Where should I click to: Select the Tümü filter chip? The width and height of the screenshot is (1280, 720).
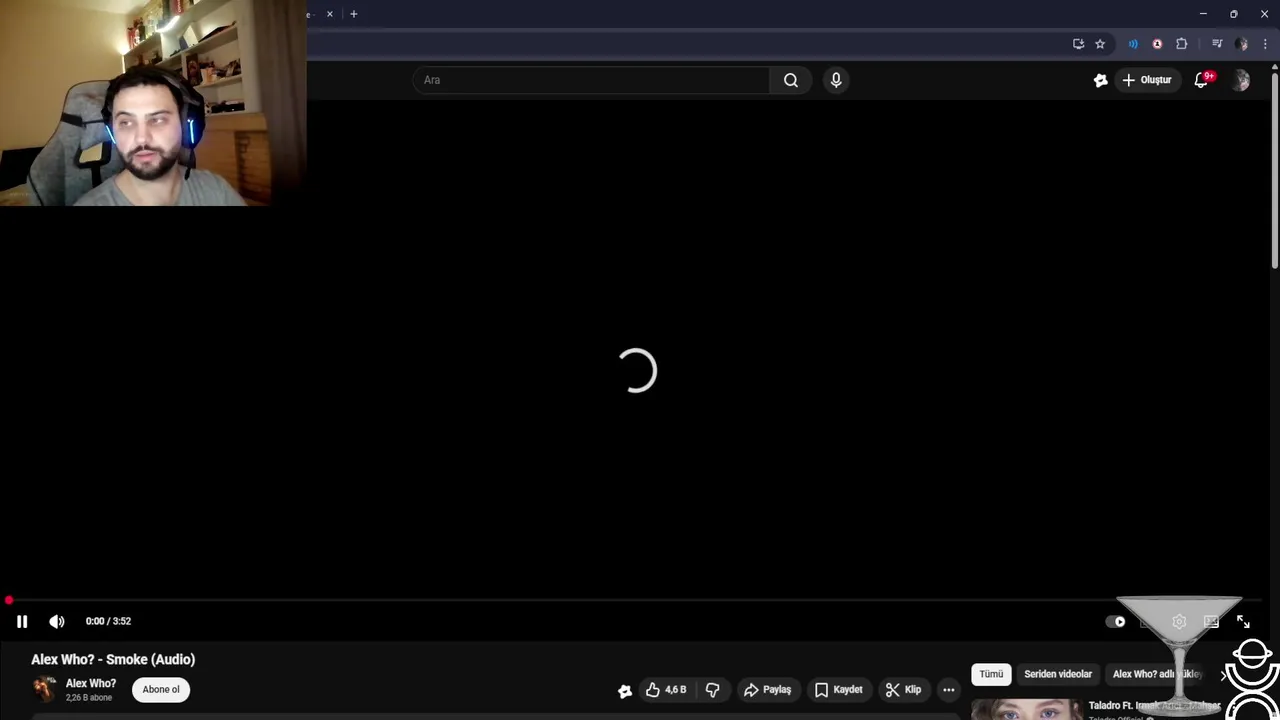click(x=991, y=674)
